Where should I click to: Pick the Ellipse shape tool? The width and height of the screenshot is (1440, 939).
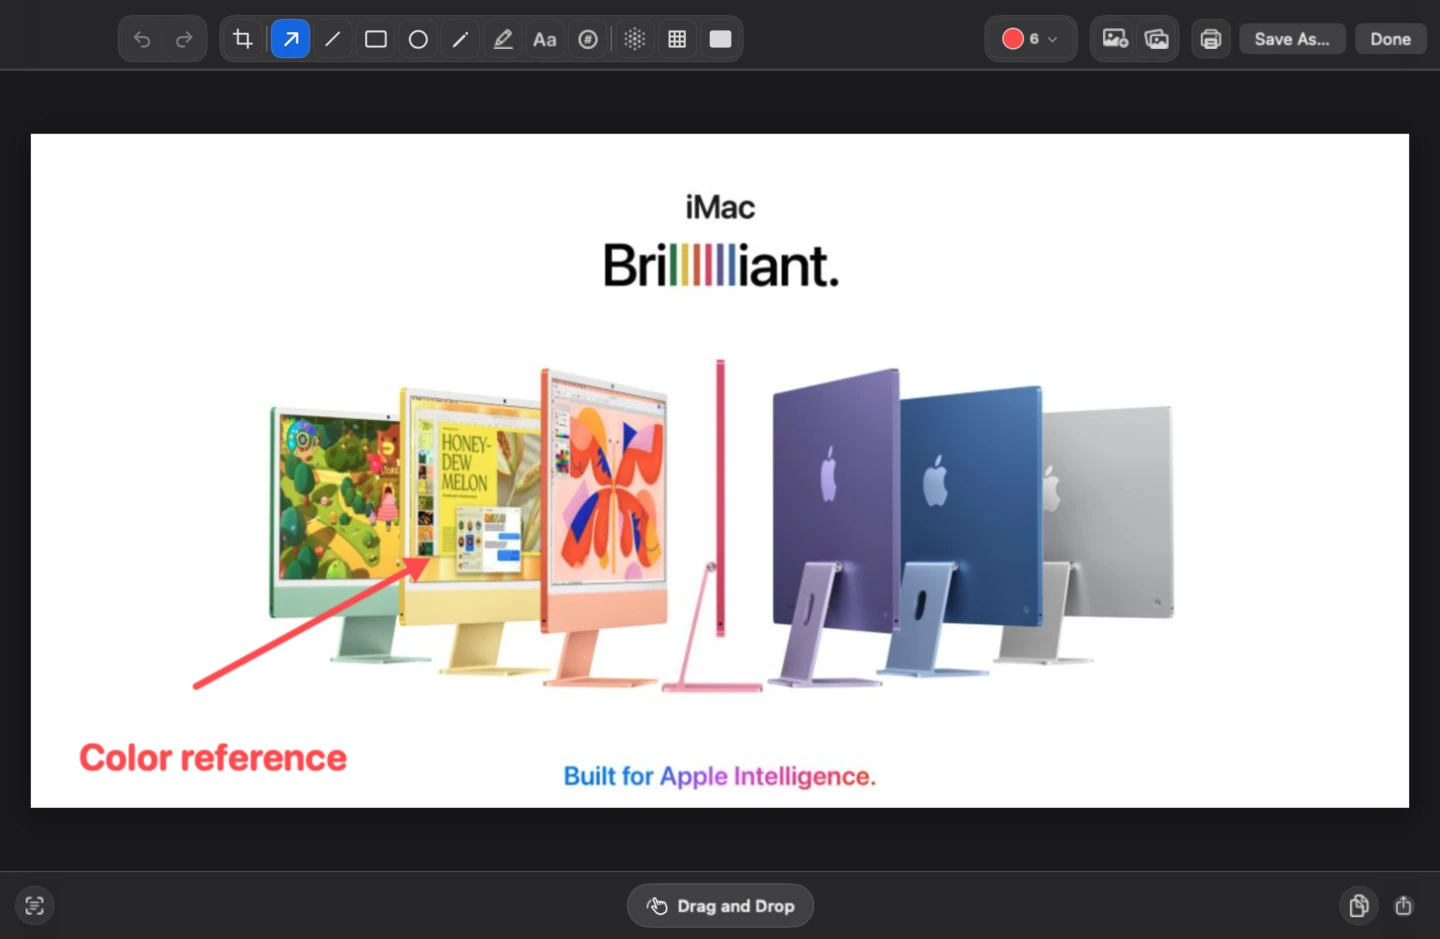(418, 39)
